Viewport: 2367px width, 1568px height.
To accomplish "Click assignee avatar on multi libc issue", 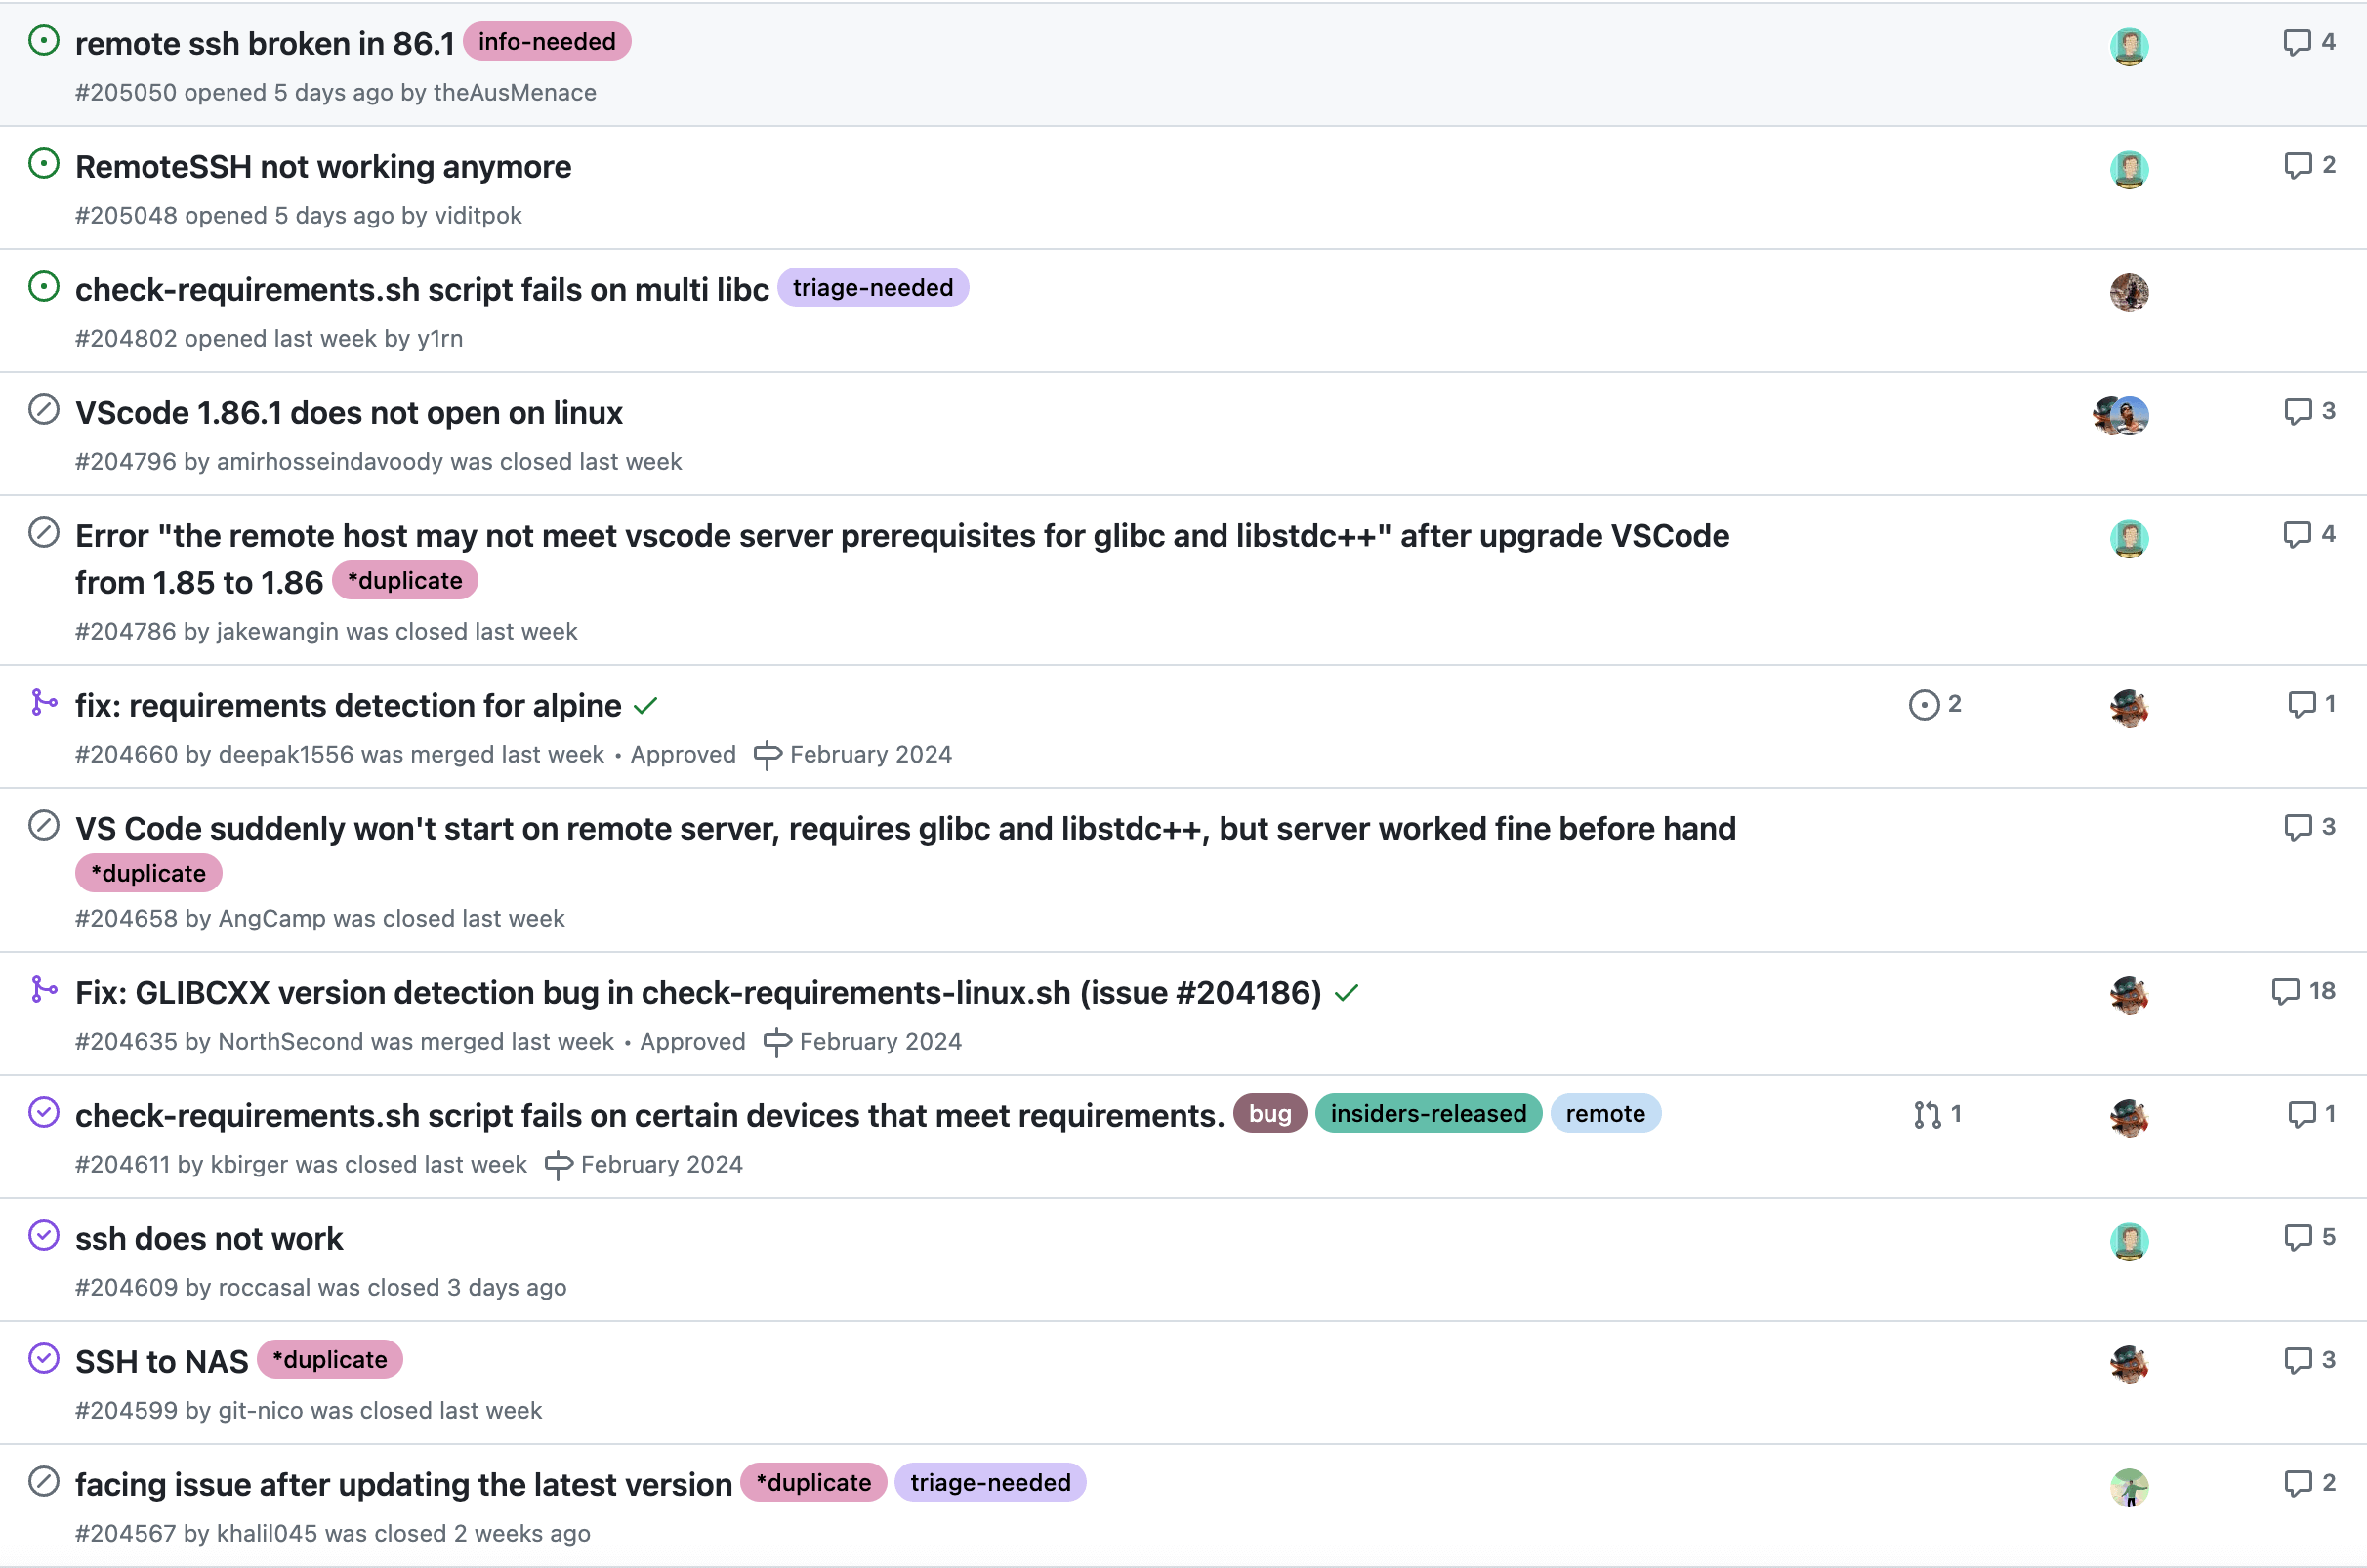I will tap(2129, 292).
